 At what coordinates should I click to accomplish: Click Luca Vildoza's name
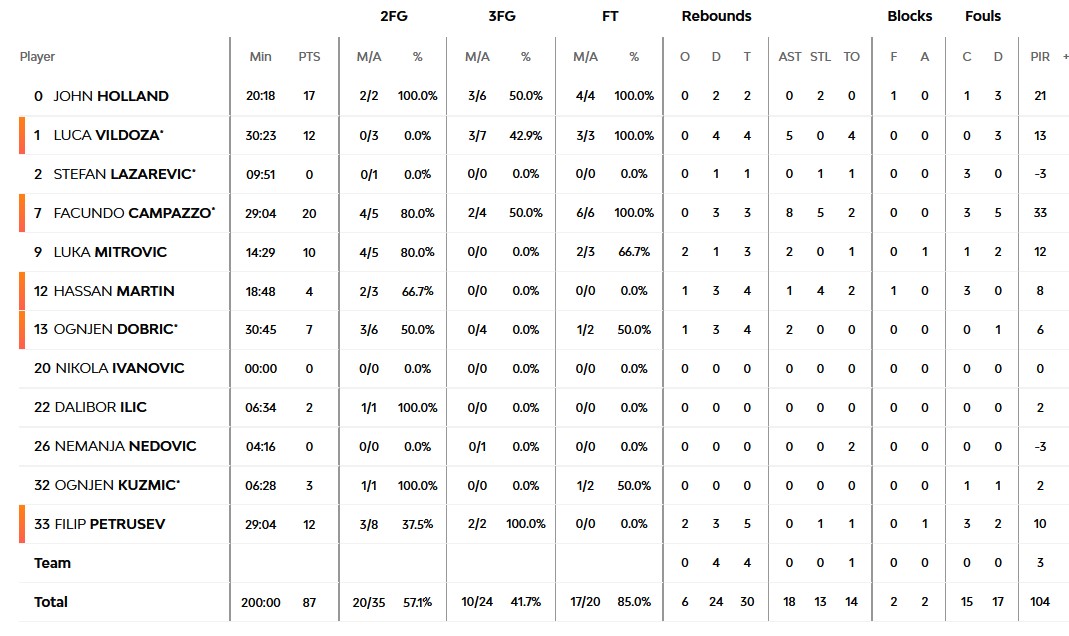coord(108,135)
